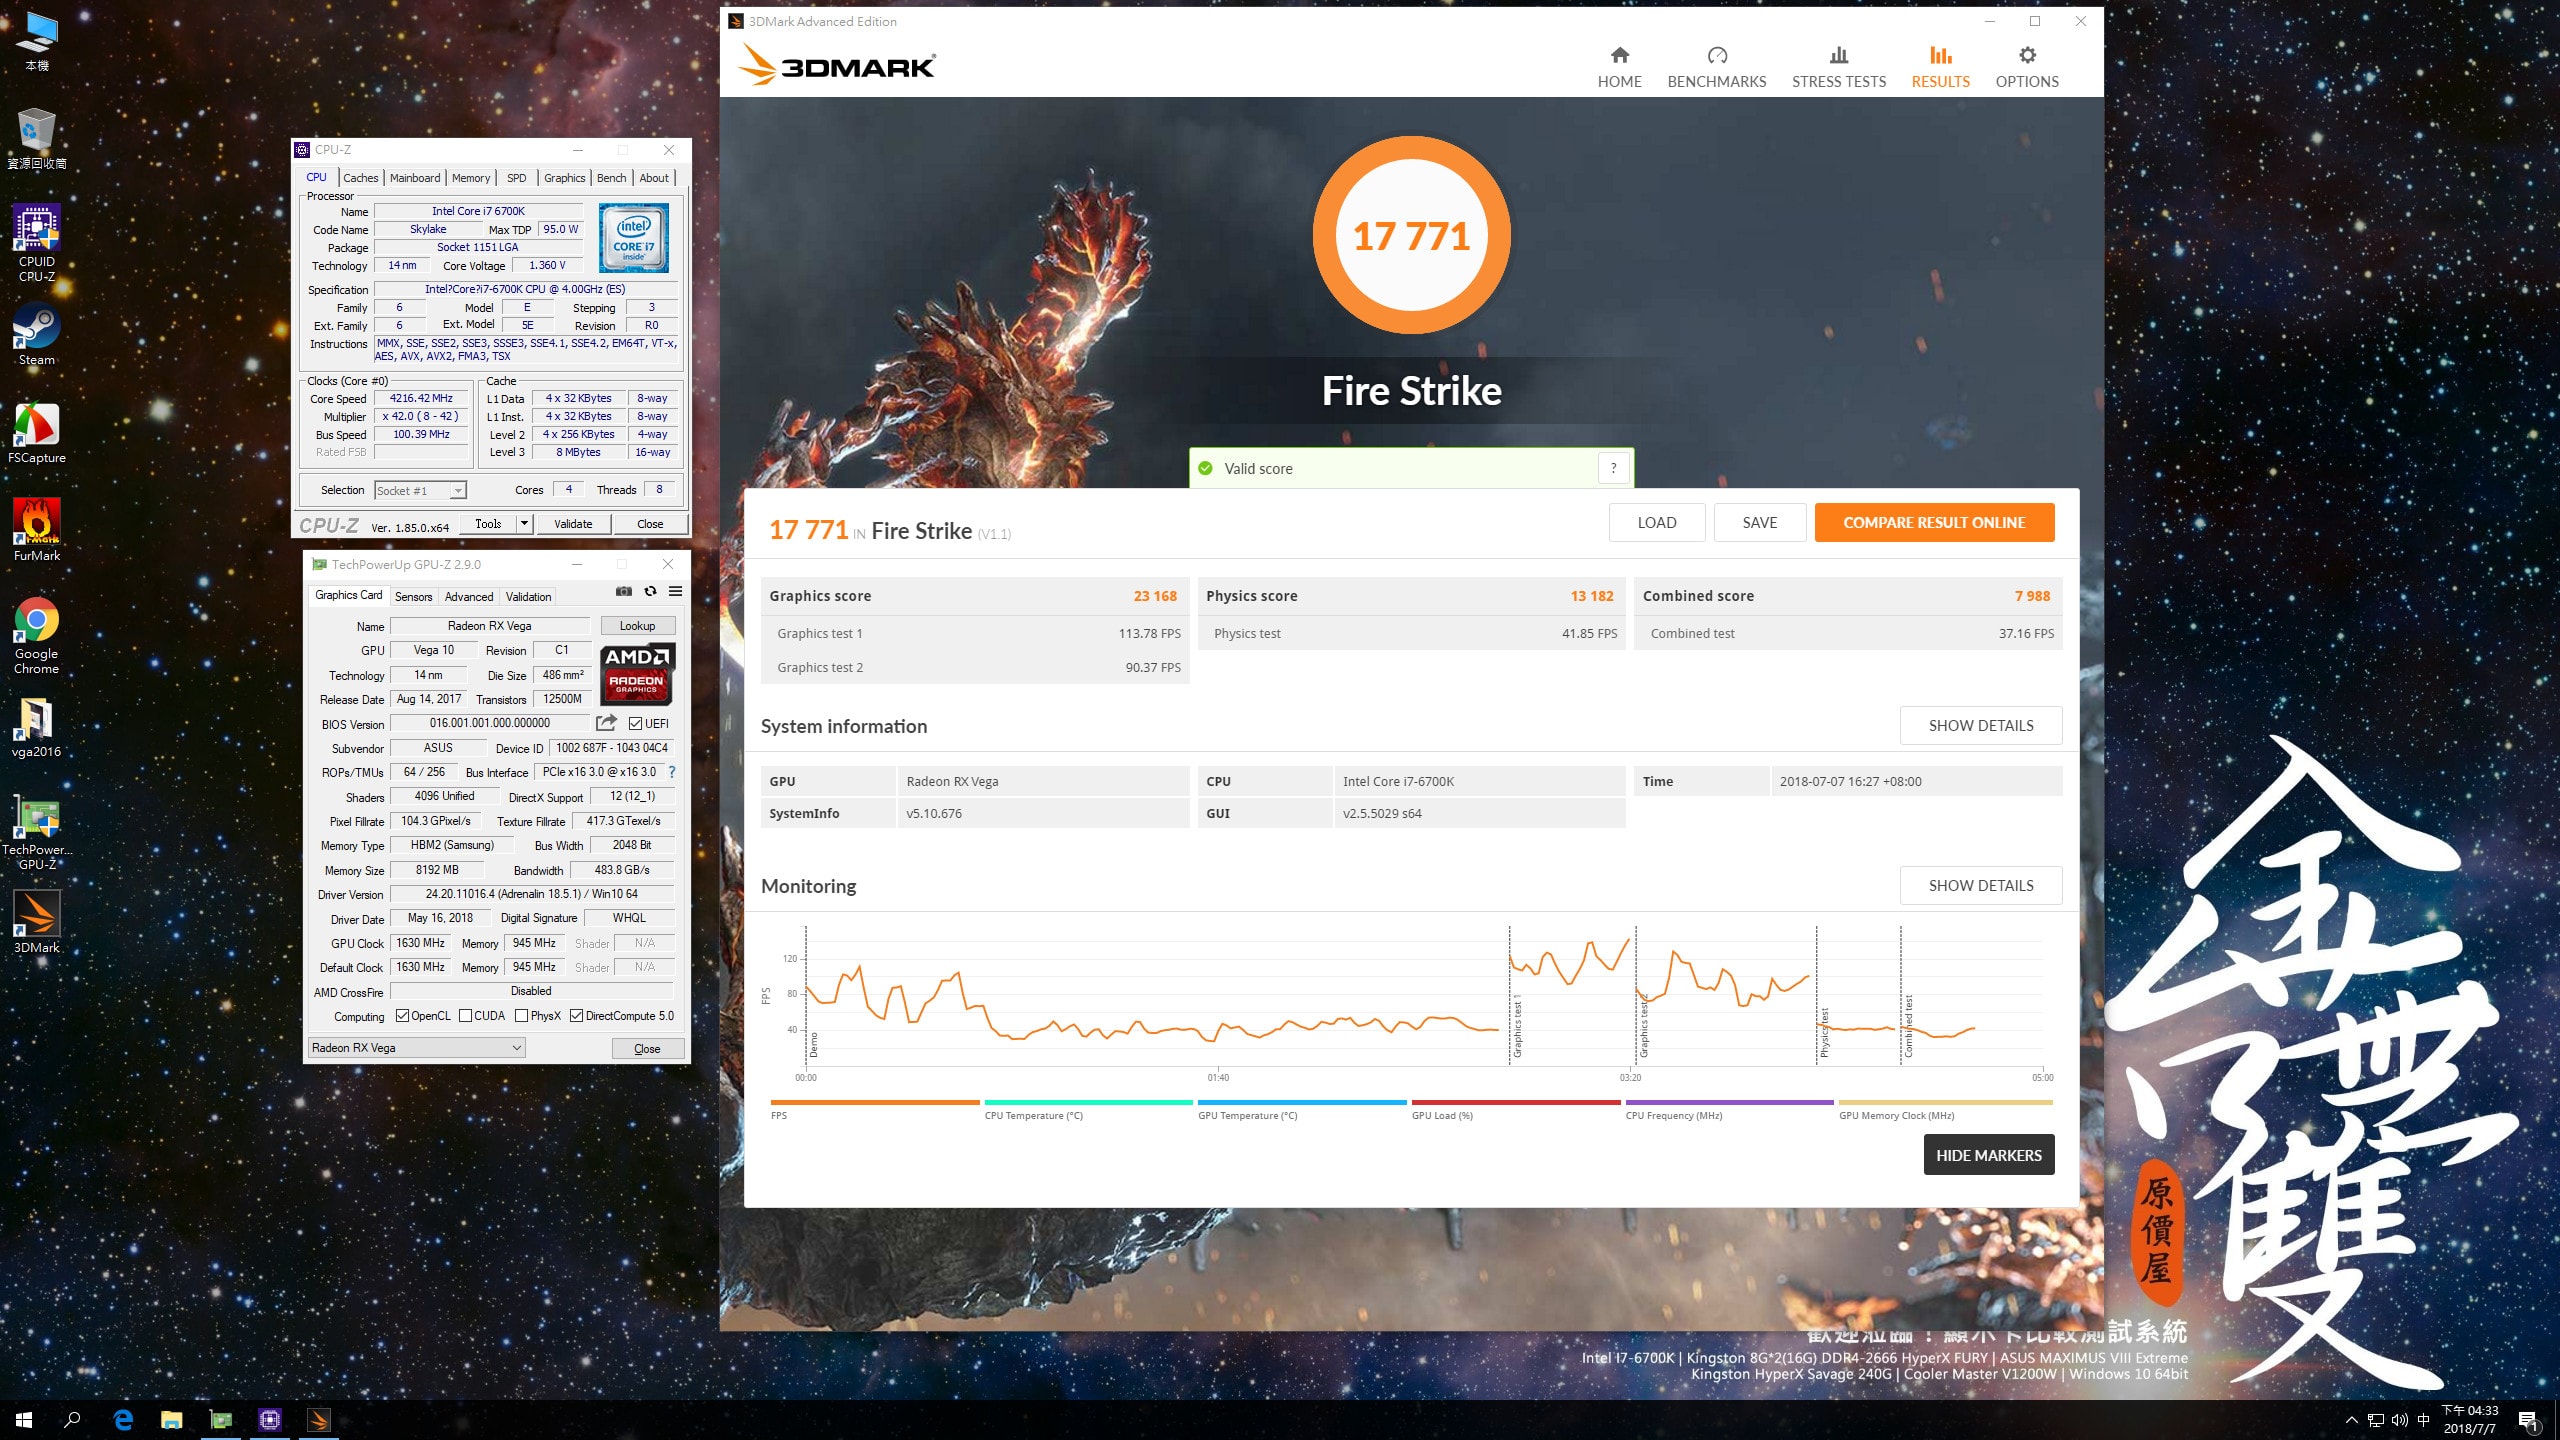
Task: Toggle the OpenCL checkbox
Action: 402,1016
